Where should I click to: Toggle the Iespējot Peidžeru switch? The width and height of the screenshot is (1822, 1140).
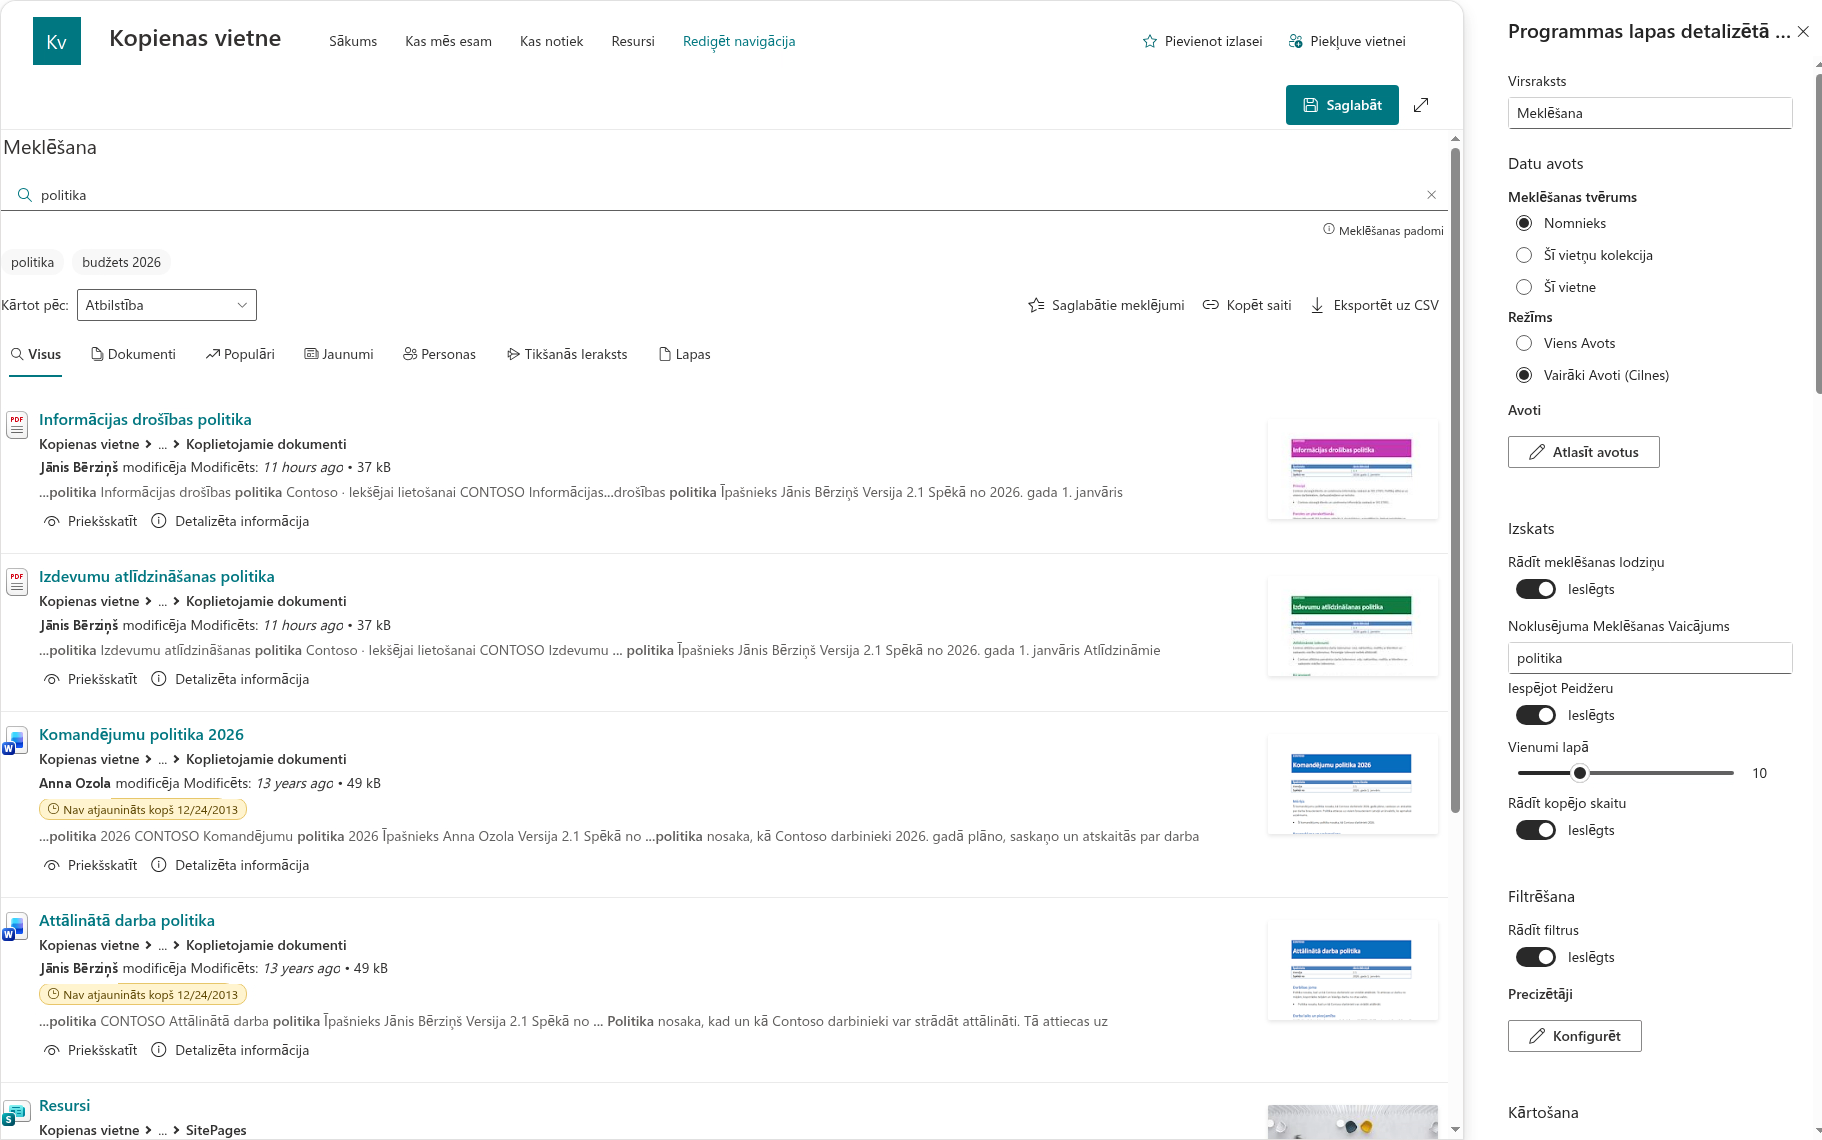pos(1536,715)
